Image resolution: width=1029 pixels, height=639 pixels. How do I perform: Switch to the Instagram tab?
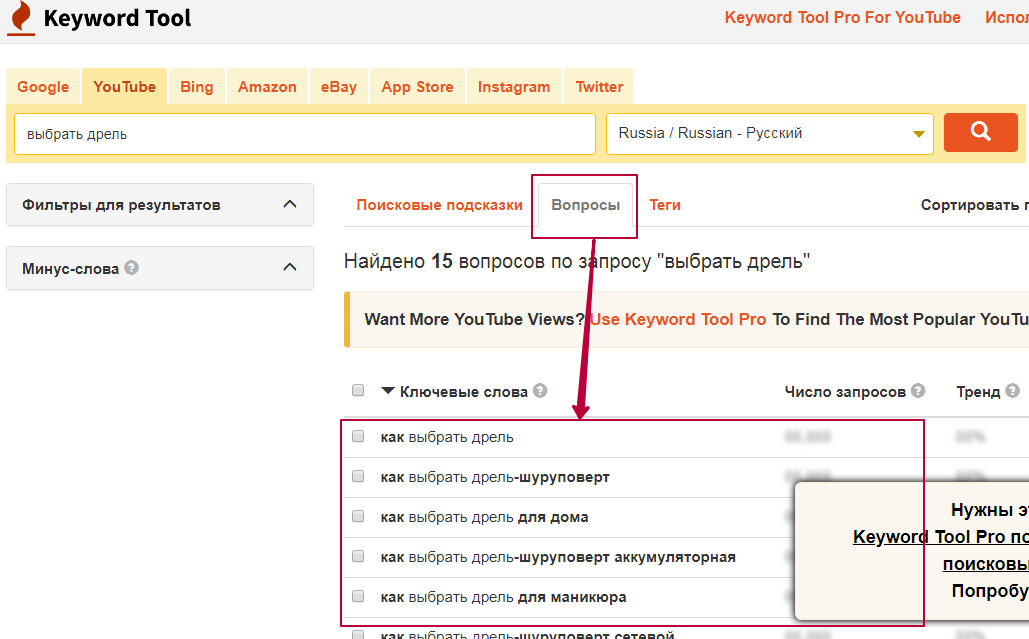(x=513, y=86)
